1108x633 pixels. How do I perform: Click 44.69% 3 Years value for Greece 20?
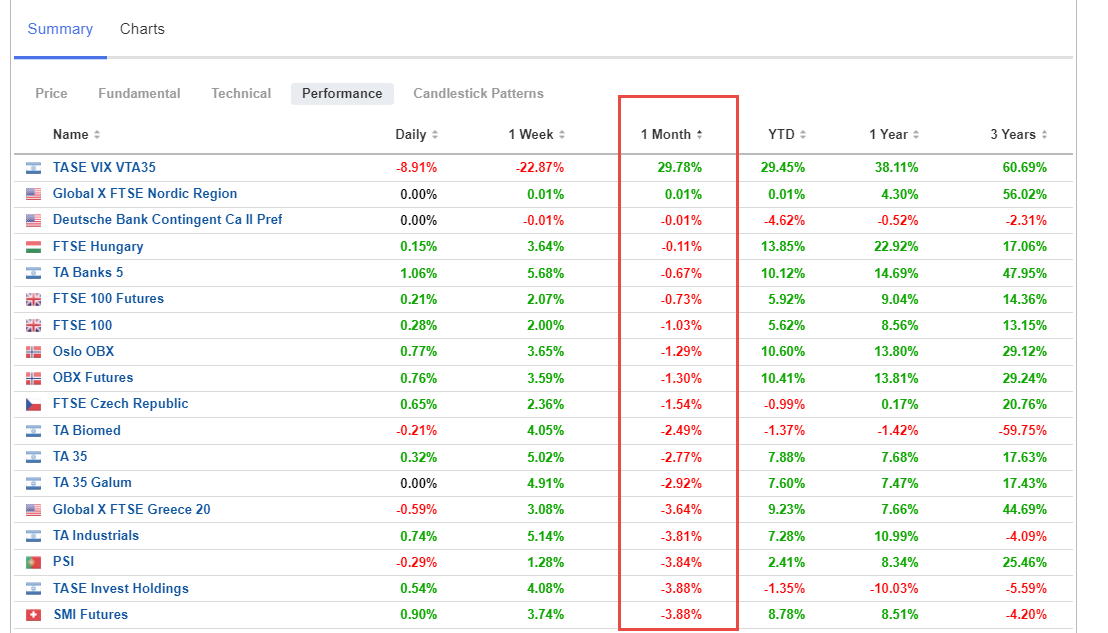click(1025, 509)
